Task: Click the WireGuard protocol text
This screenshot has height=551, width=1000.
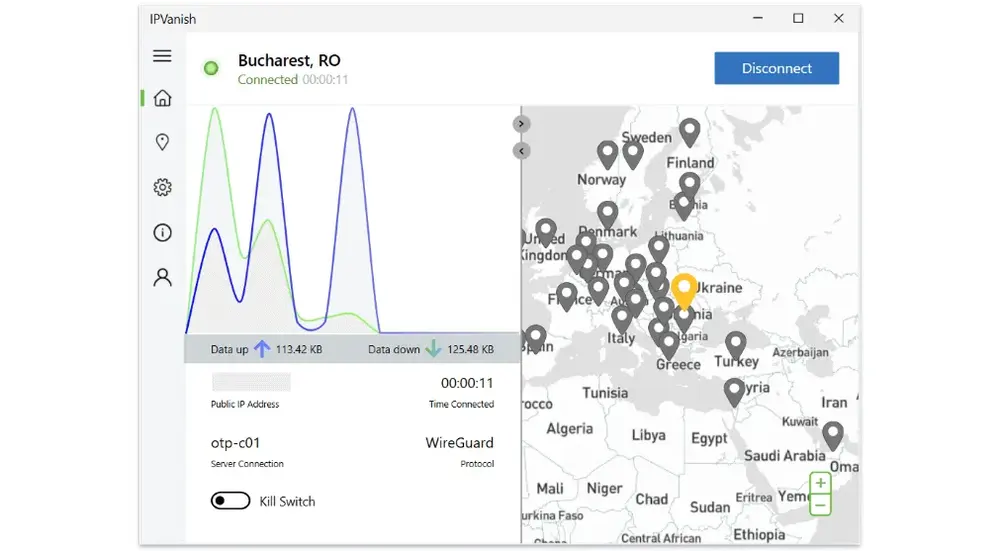Action: pyautogui.click(x=459, y=443)
